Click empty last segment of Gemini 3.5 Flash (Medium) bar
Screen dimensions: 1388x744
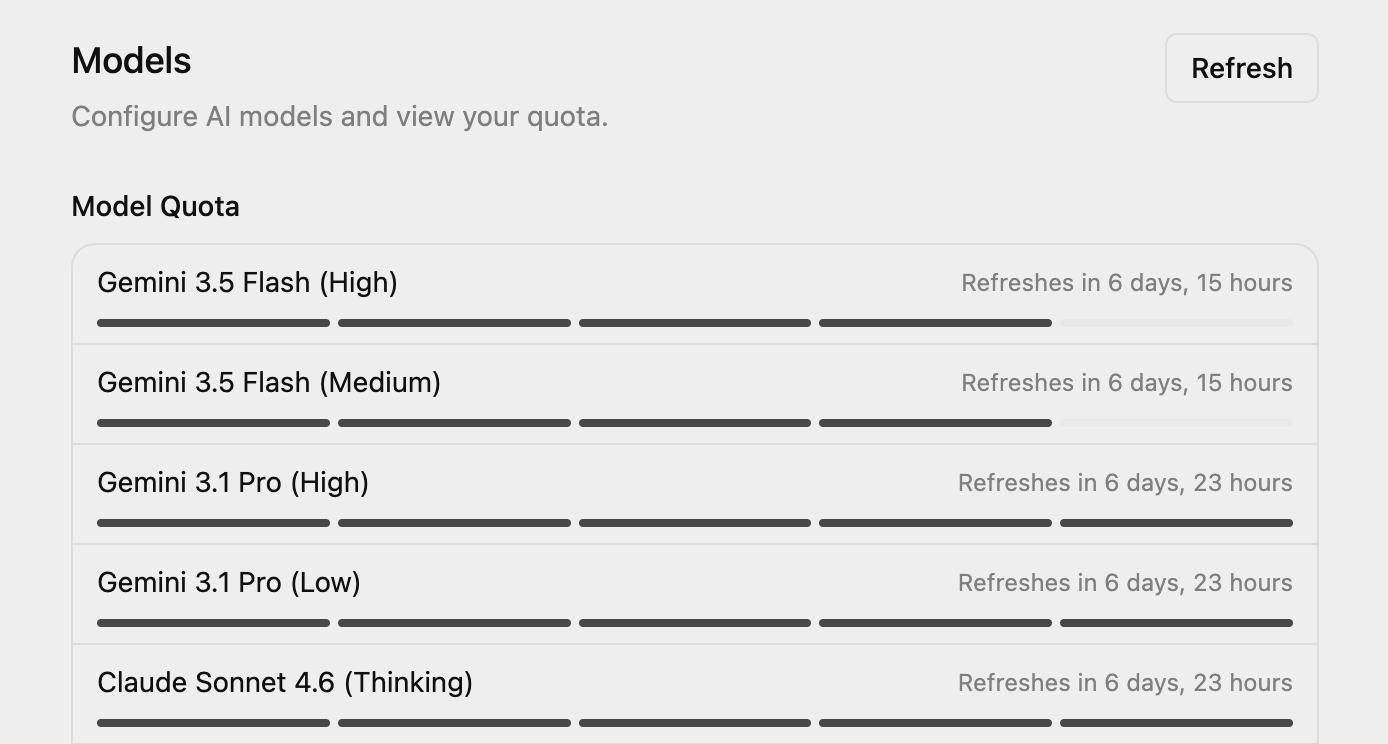[1176, 423]
